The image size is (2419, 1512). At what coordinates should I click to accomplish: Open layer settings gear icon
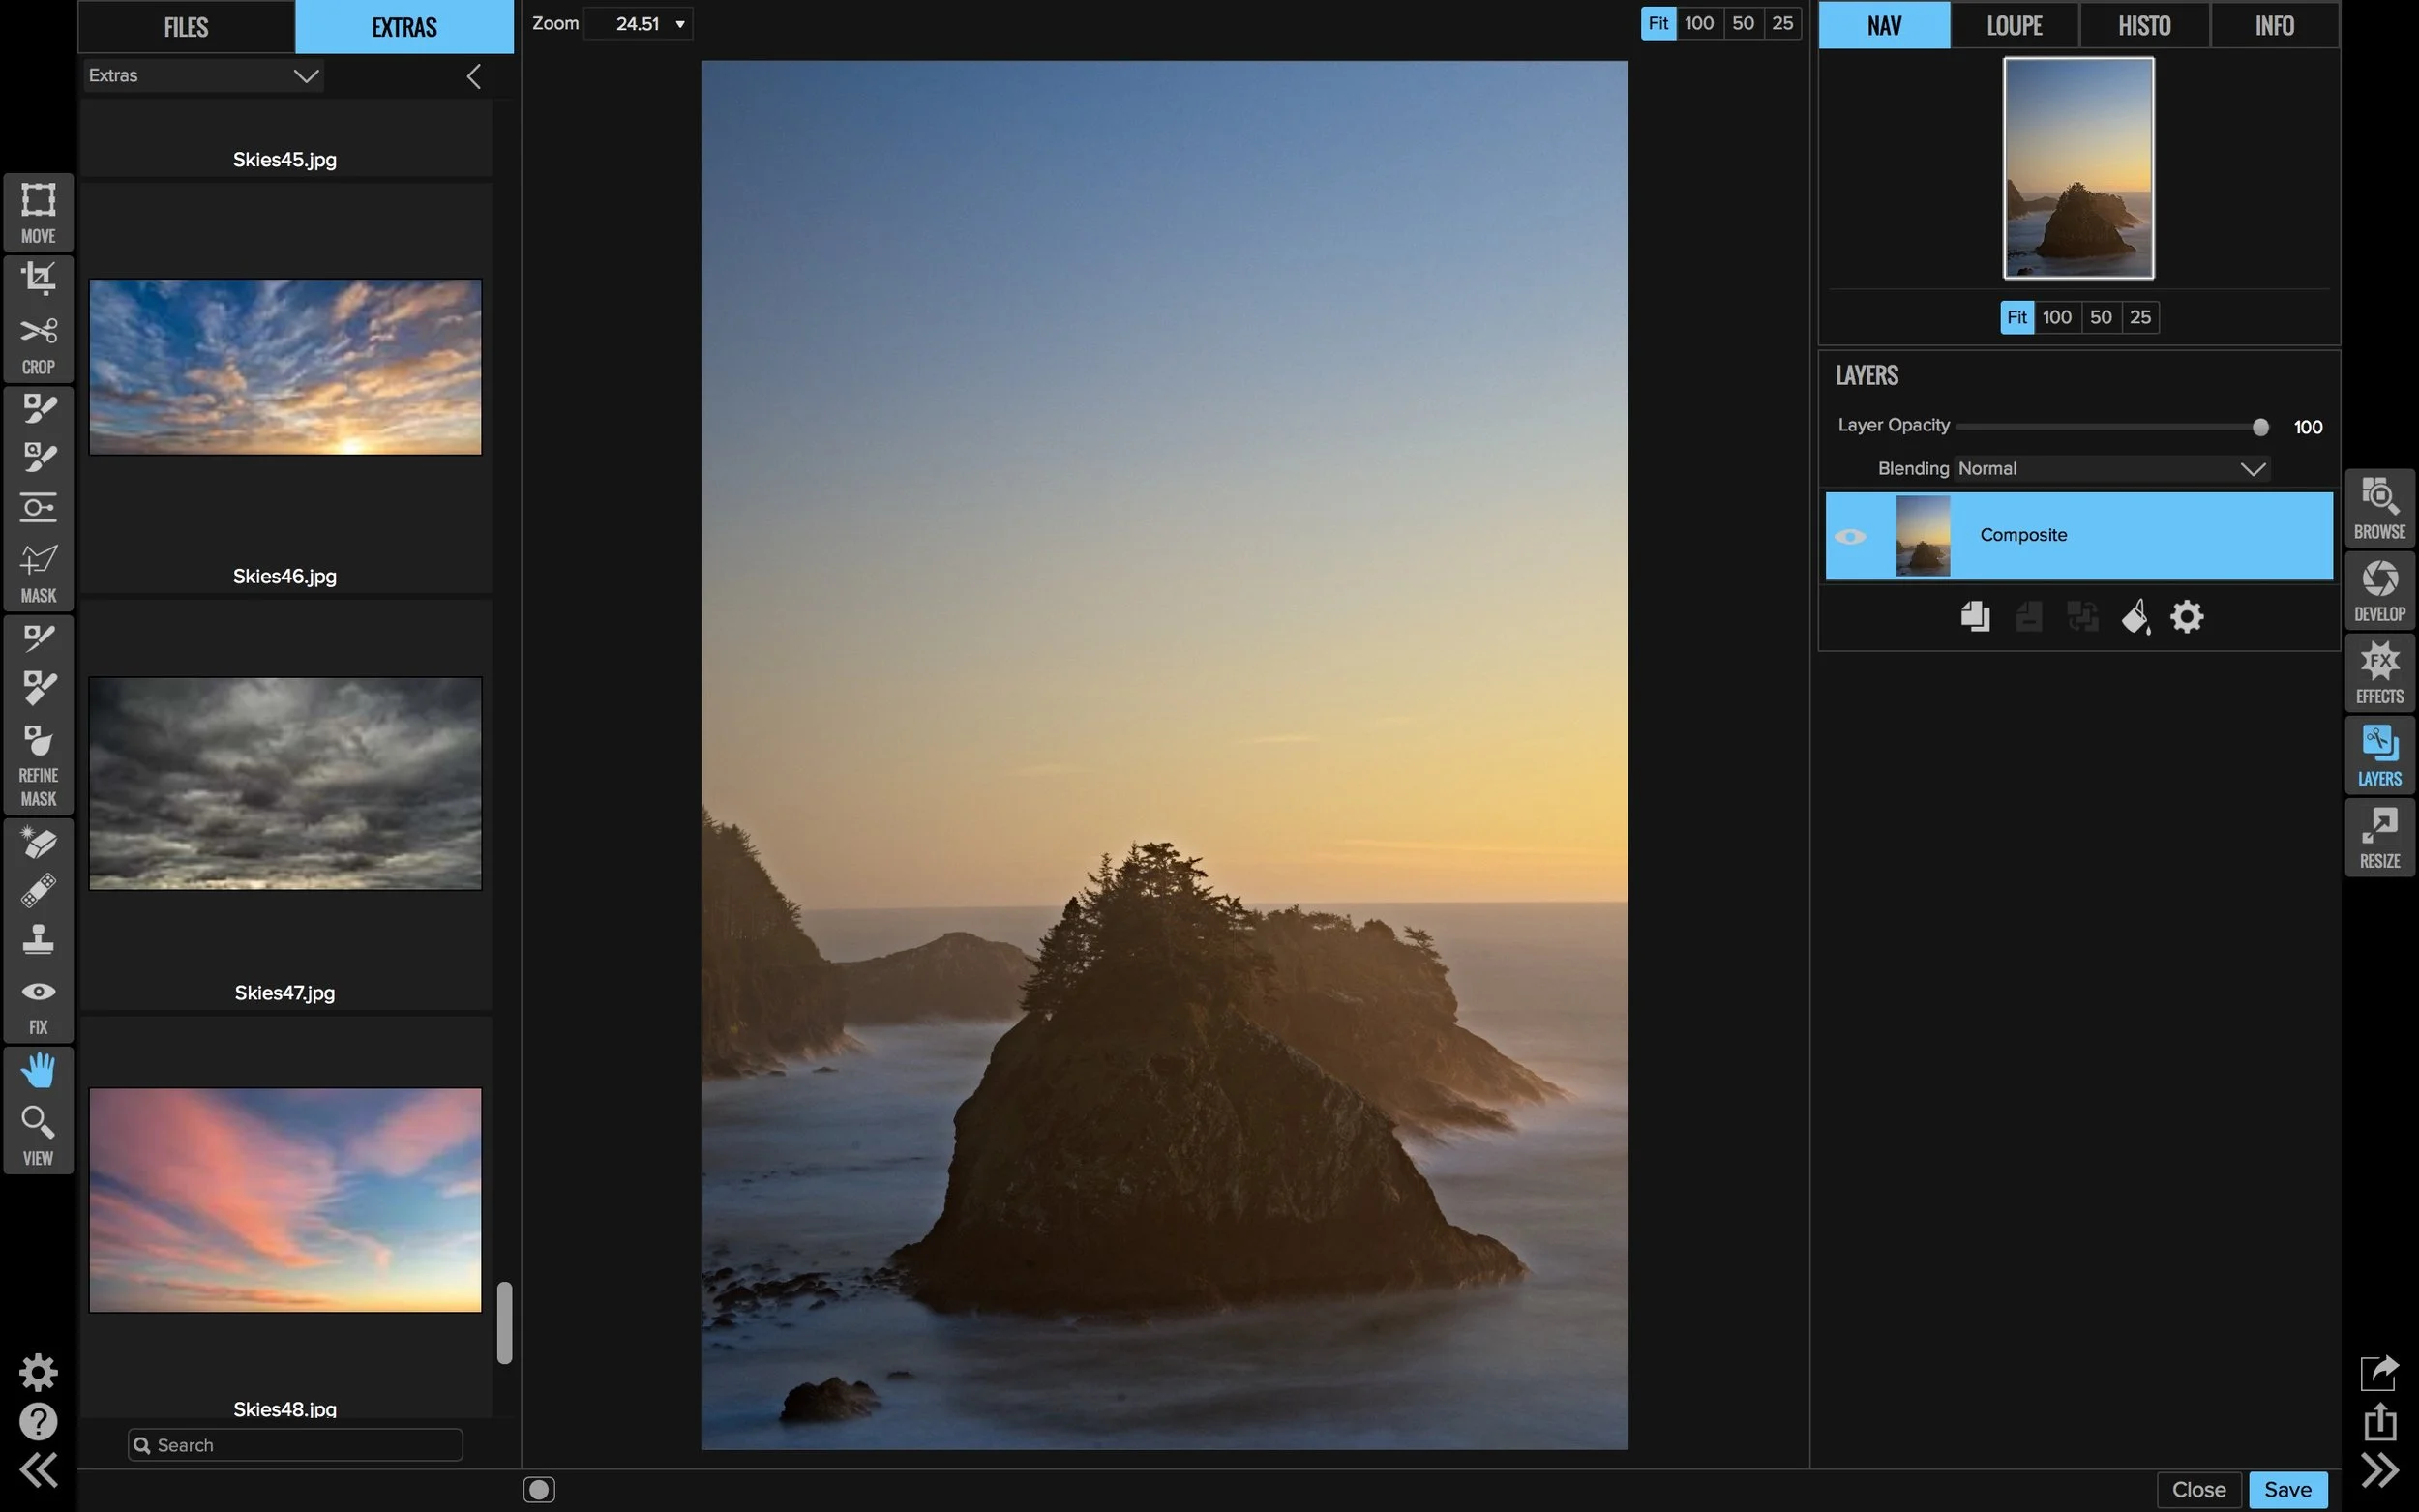coord(2186,617)
